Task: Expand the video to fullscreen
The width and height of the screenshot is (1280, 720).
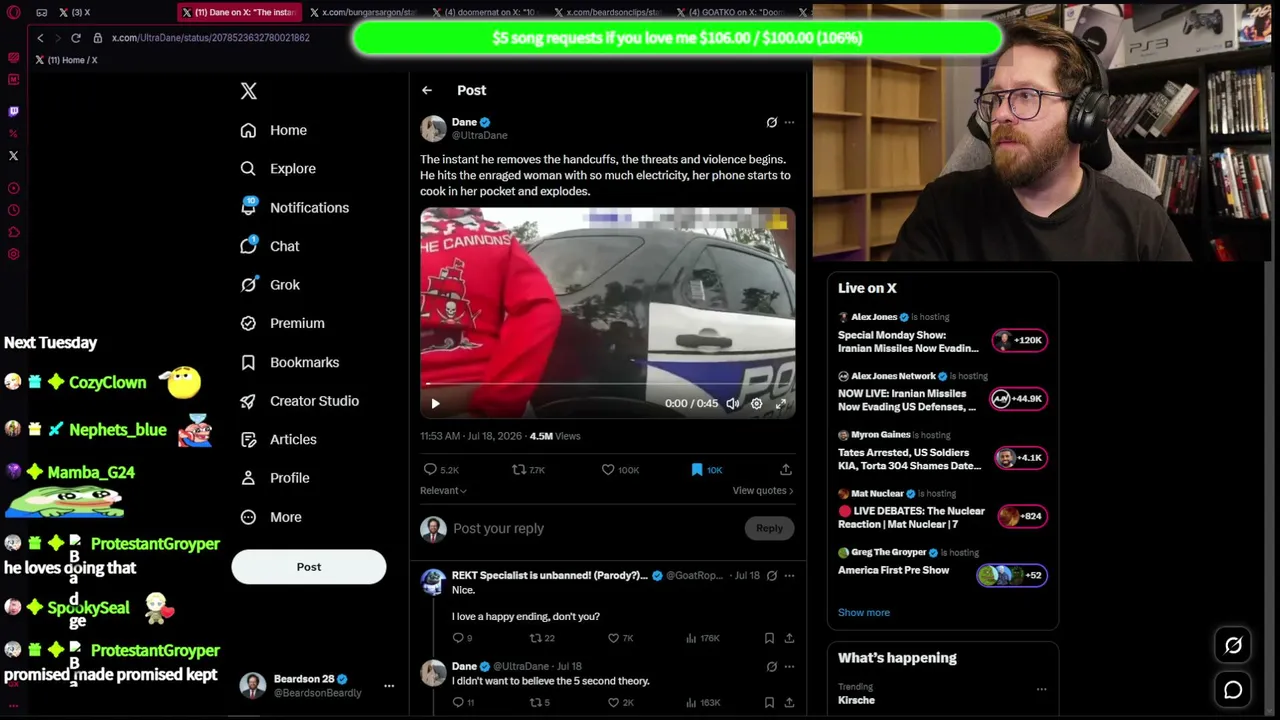Action: (x=781, y=404)
